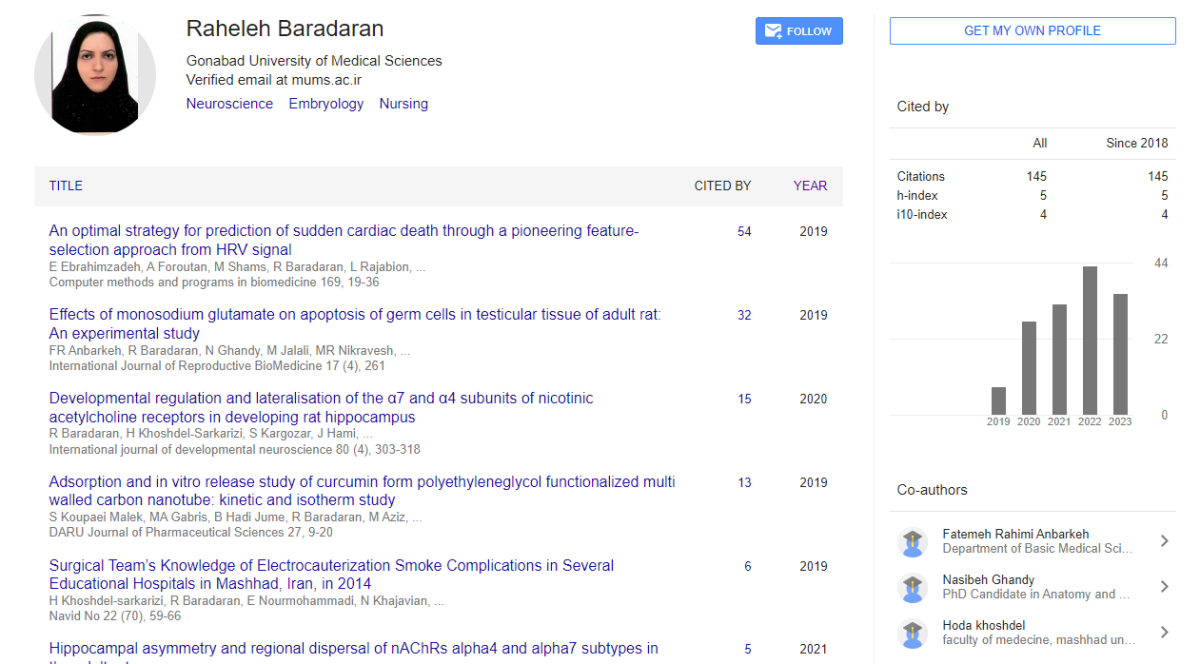Open the Embryology interest tag
1200x664 pixels.
[x=326, y=104]
